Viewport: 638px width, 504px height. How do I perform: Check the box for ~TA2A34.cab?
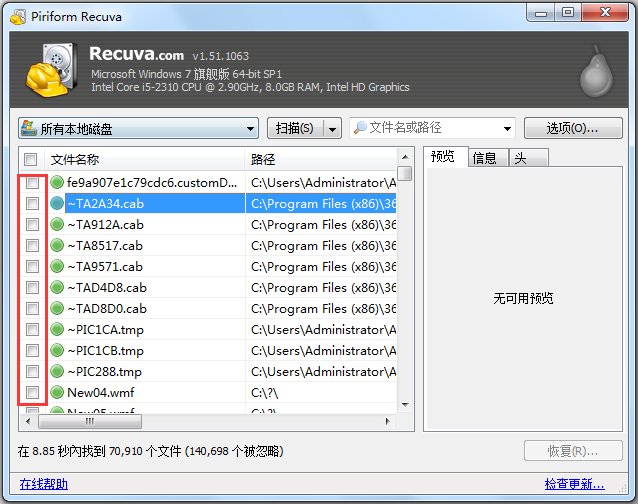[x=32, y=203]
